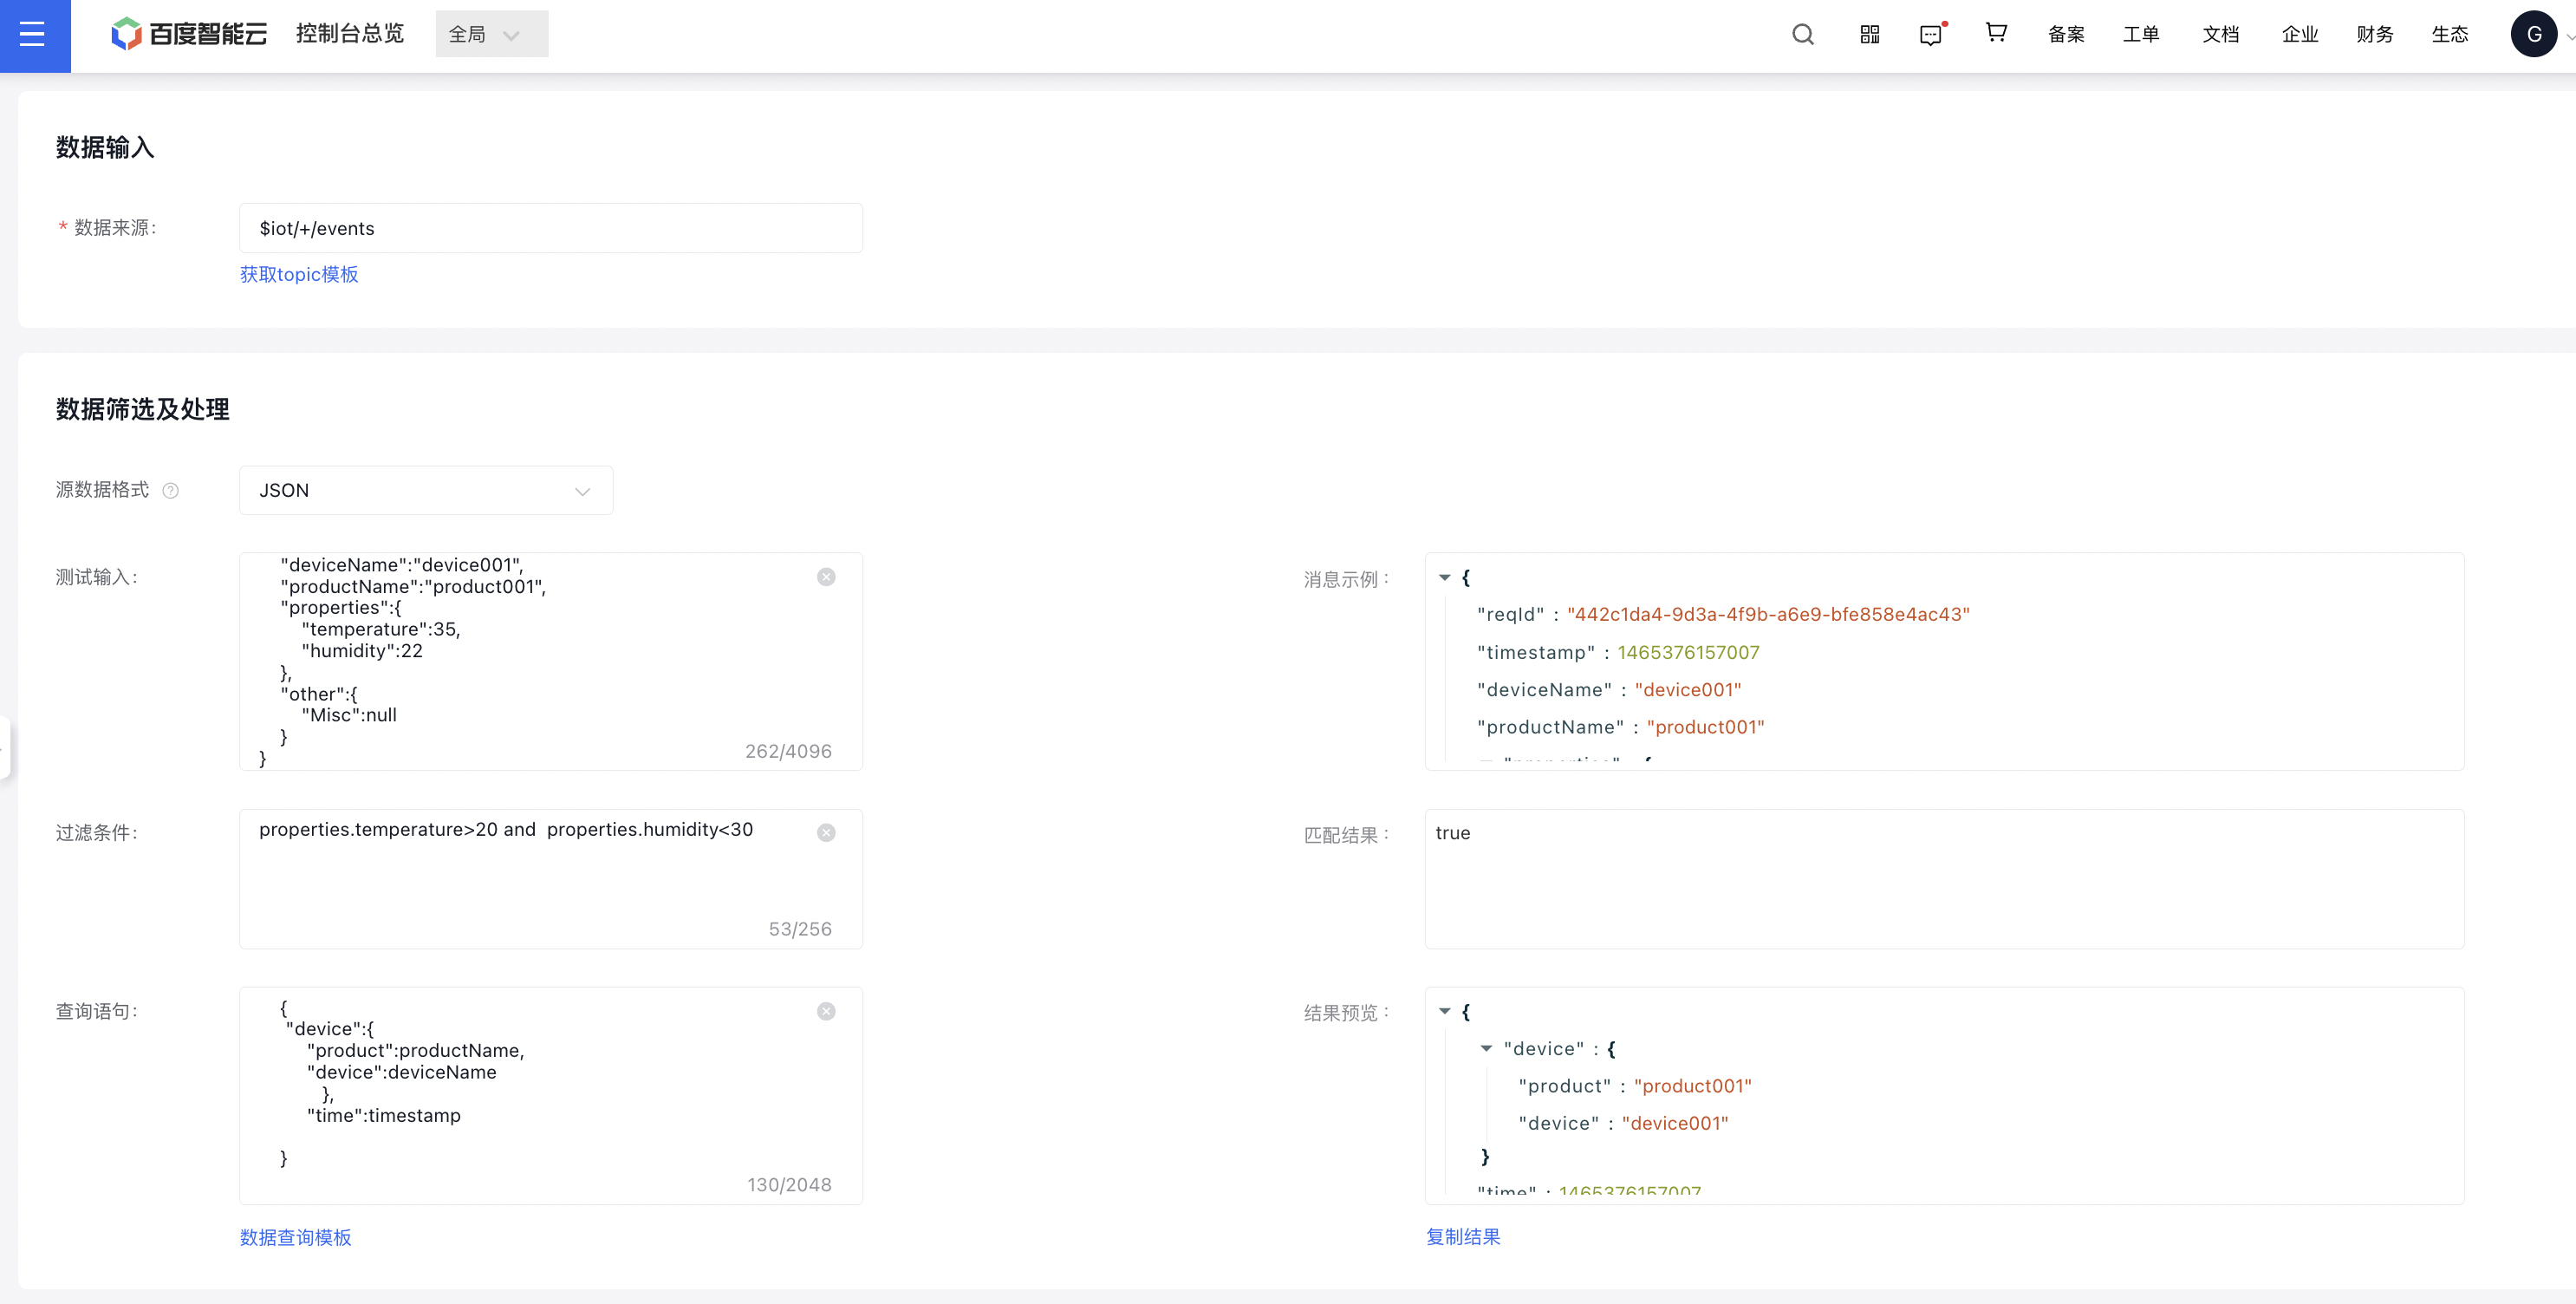Screen dimensions: 2576x1304
Task: Click "device001" value in 结果预览
Action: coord(1675,1123)
